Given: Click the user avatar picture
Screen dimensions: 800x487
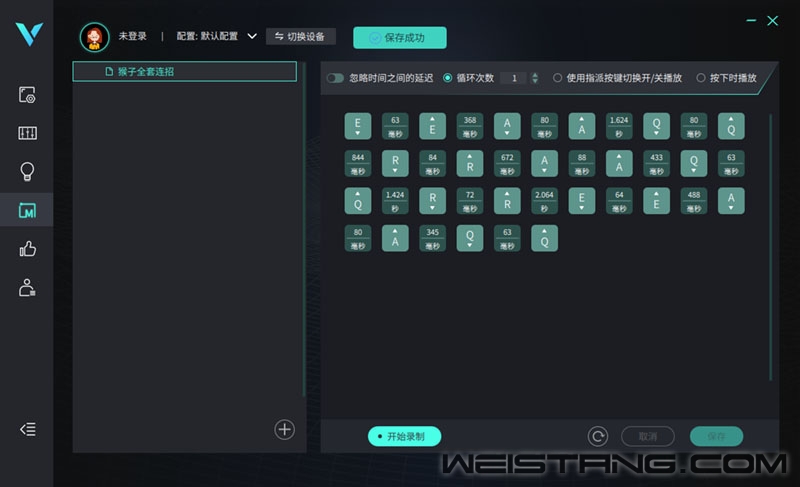Looking at the screenshot, I should tap(95, 37).
